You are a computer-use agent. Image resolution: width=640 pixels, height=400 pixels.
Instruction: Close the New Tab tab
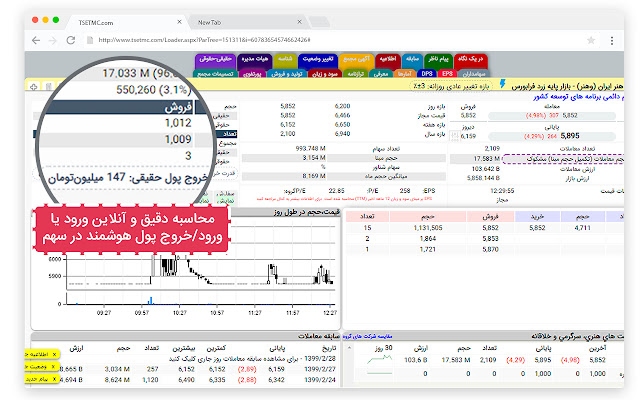[x=299, y=22]
